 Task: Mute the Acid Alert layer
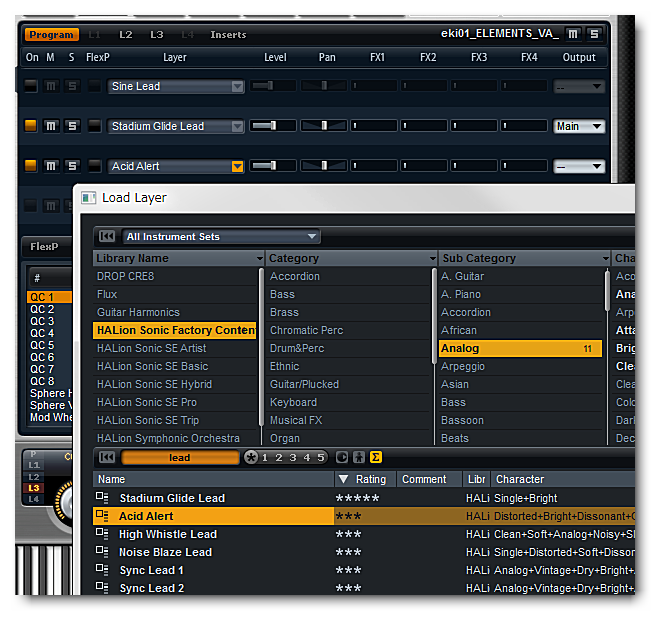pyautogui.click(x=51, y=166)
